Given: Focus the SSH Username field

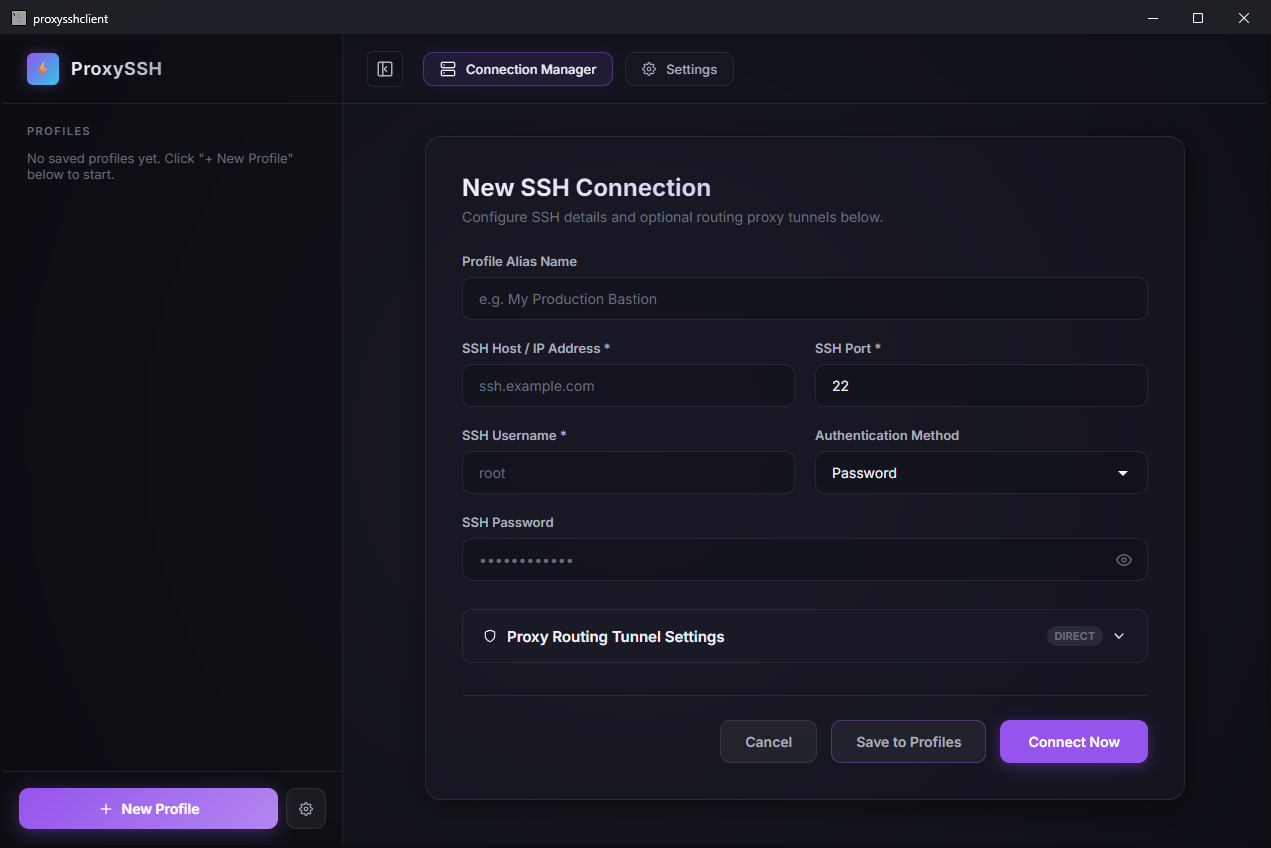Looking at the screenshot, I should [x=628, y=473].
